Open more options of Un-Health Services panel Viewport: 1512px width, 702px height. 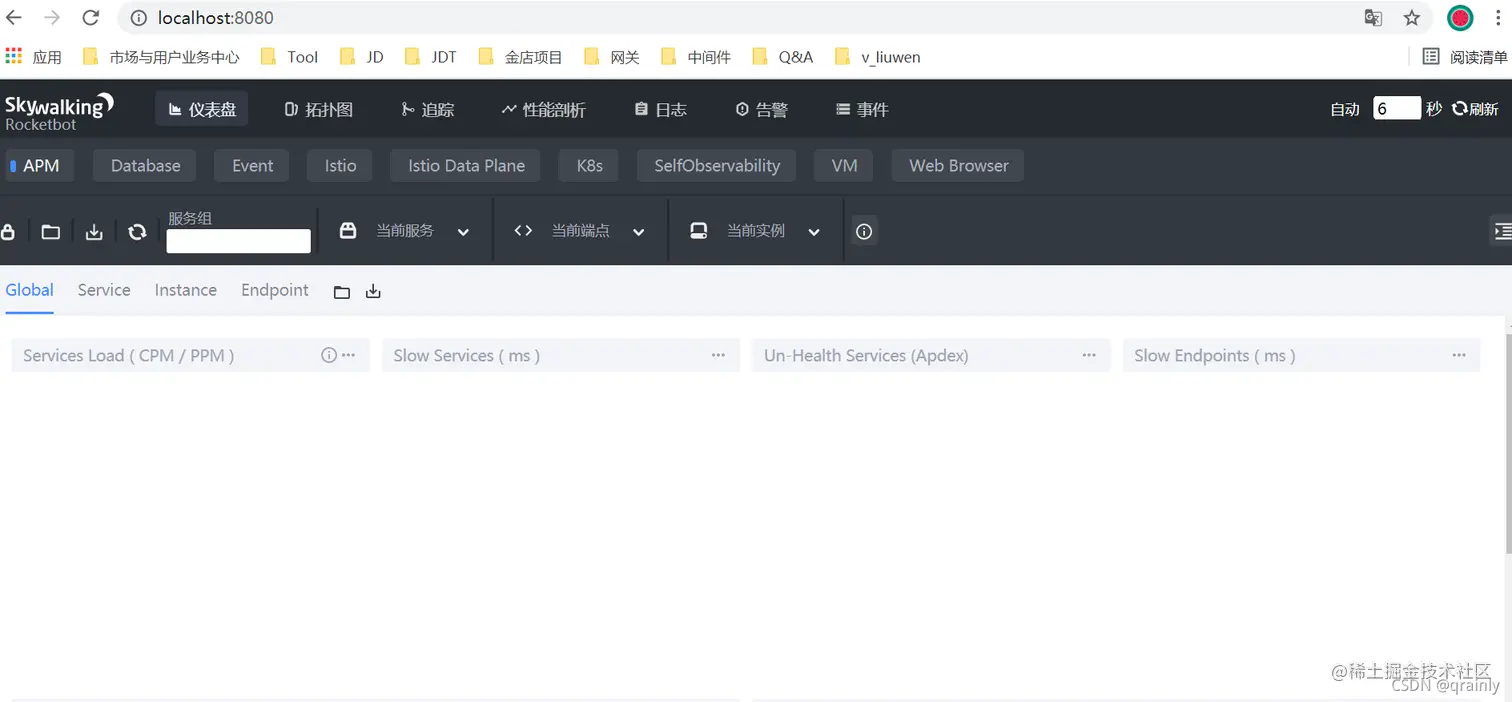click(x=1089, y=355)
